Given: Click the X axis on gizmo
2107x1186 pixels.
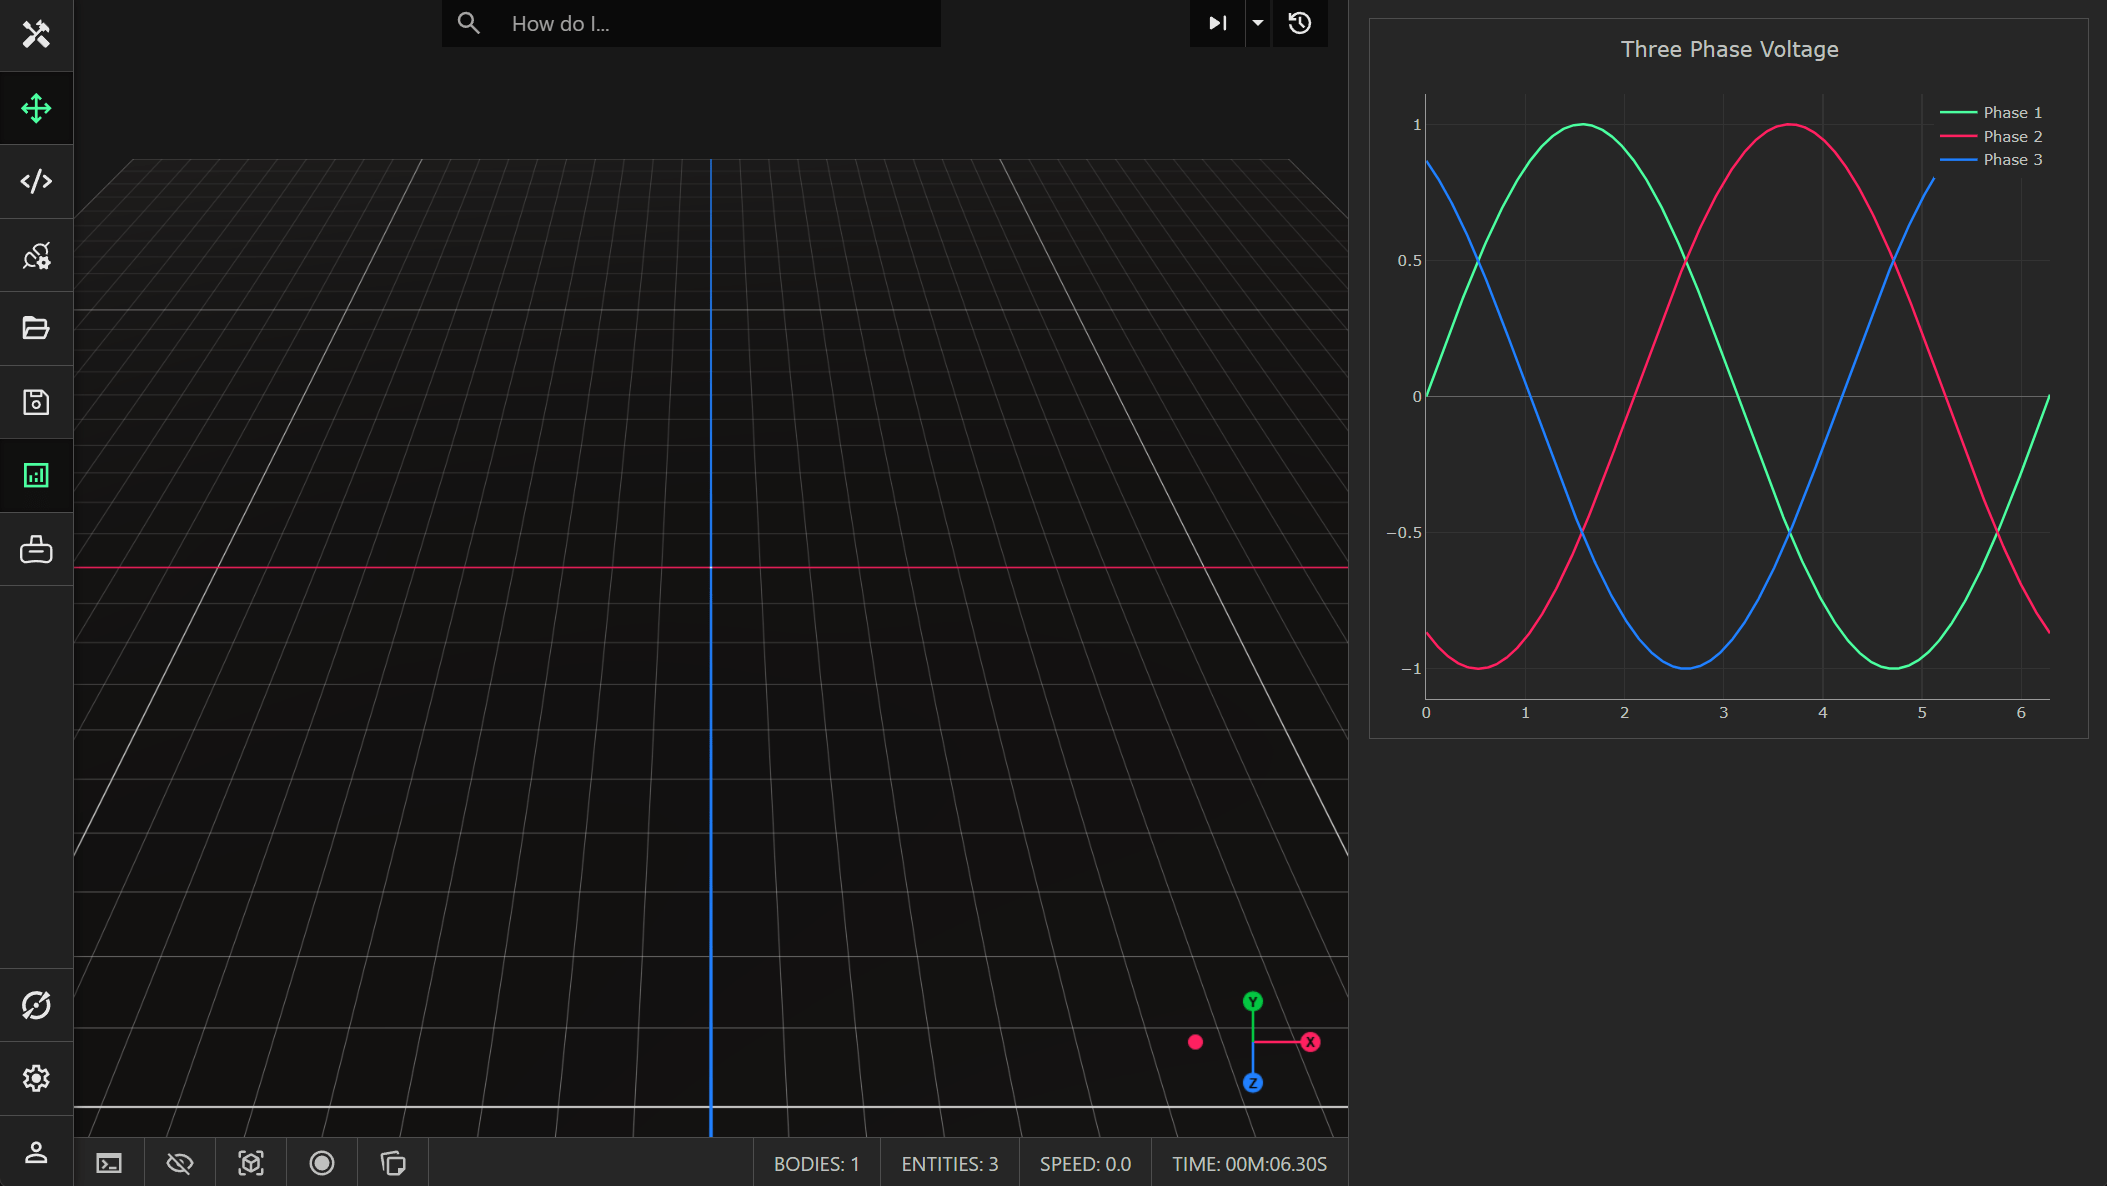Looking at the screenshot, I should [1310, 1042].
